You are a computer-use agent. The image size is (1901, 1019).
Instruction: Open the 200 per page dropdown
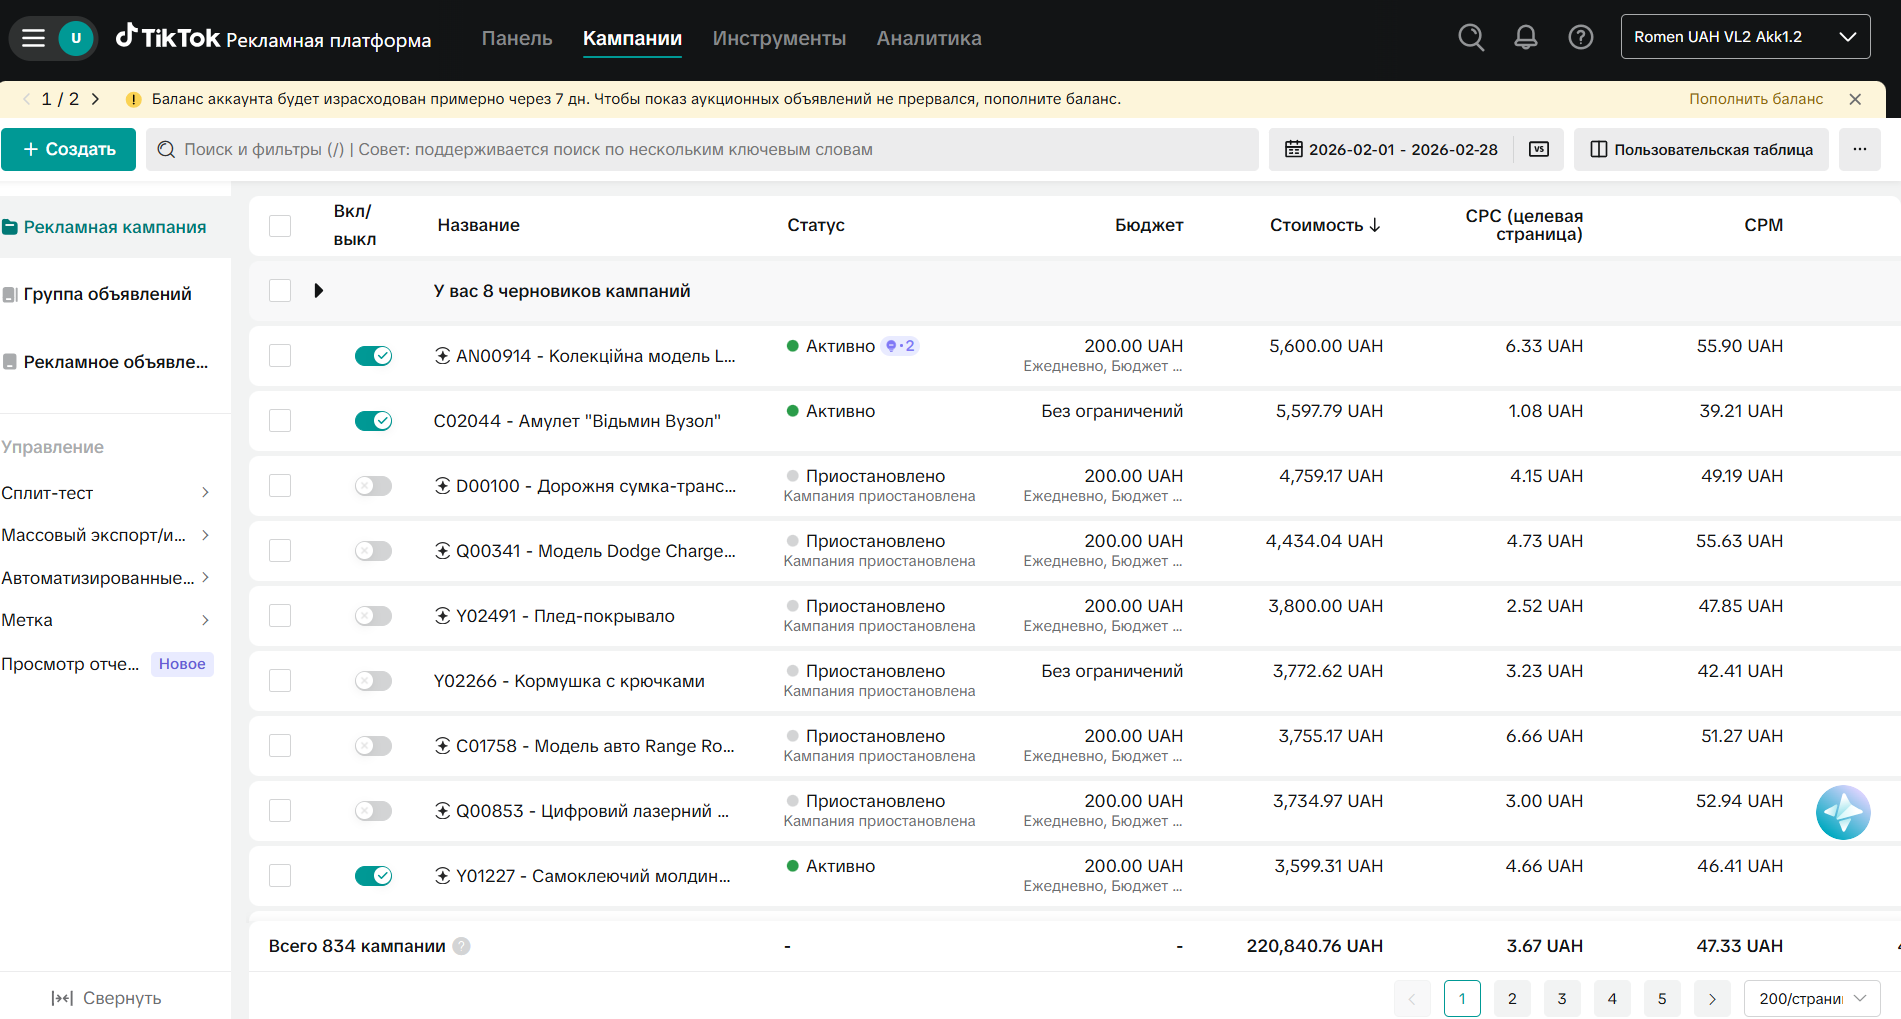click(1812, 998)
